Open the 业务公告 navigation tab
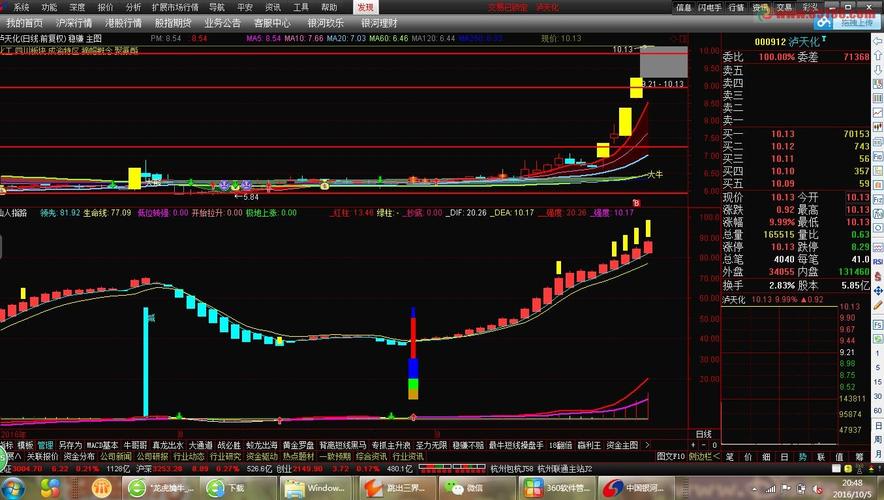The width and height of the screenshot is (884, 500). pos(222,23)
